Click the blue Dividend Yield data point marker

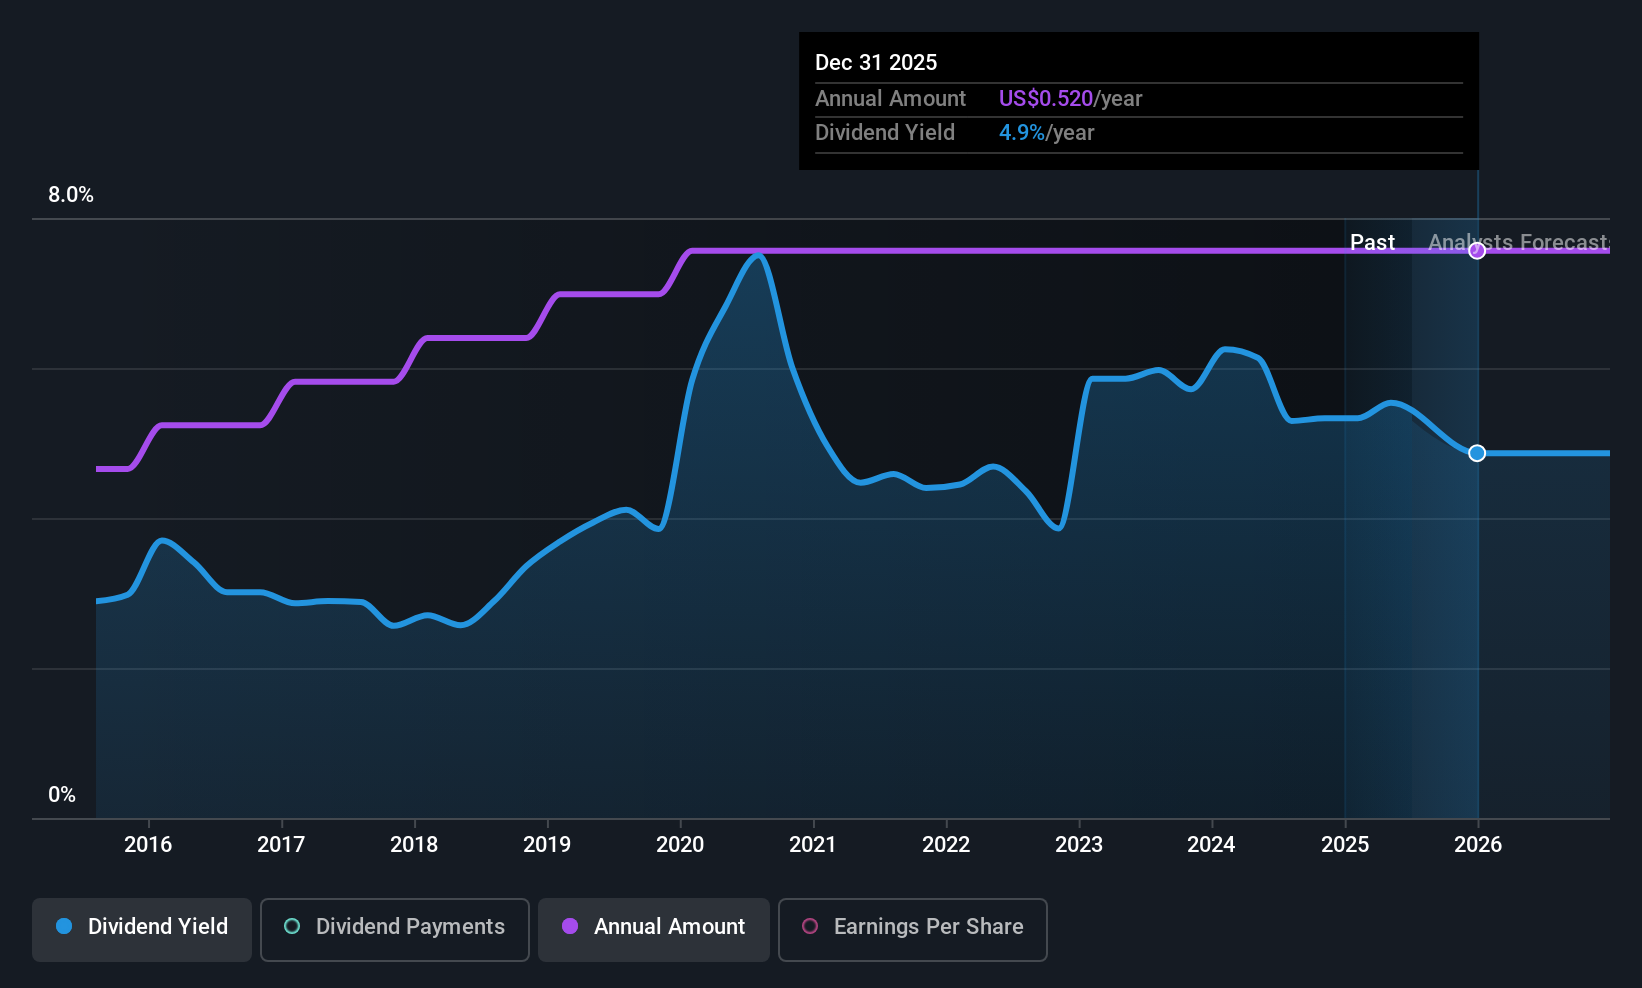pos(1477,453)
